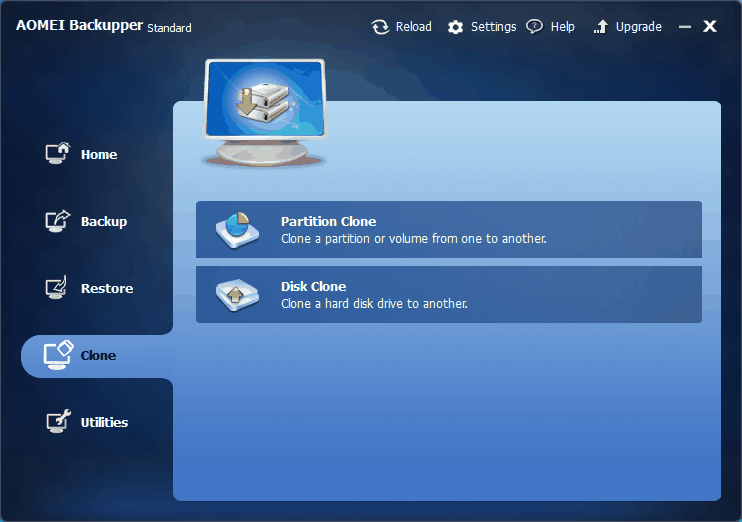Open Help via its text label
The image size is (742, 522).
coord(563,27)
